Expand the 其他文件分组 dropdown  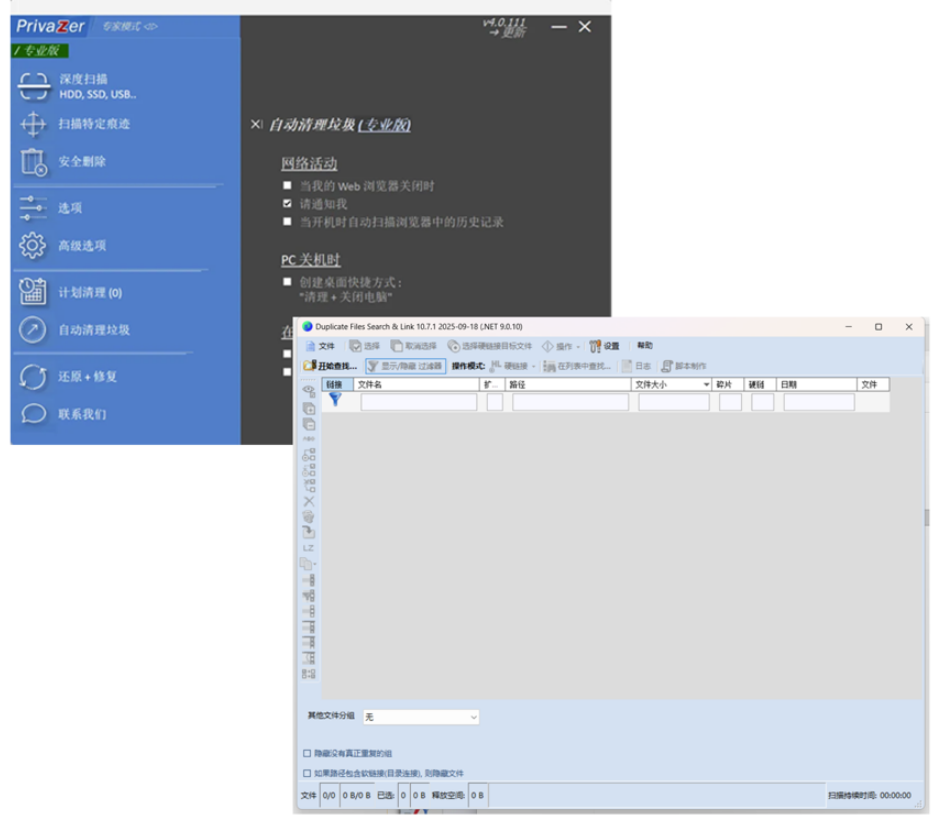click(420, 717)
